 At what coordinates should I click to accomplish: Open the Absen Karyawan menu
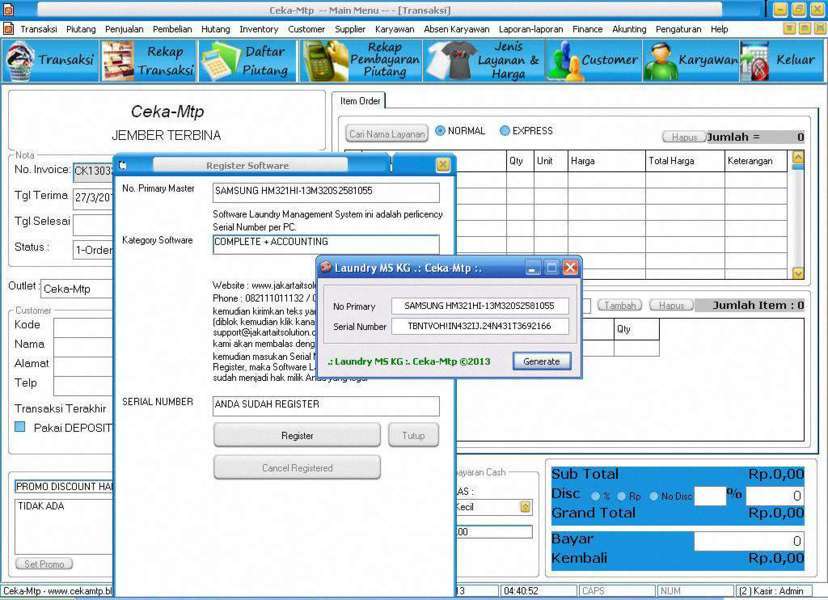click(456, 29)
